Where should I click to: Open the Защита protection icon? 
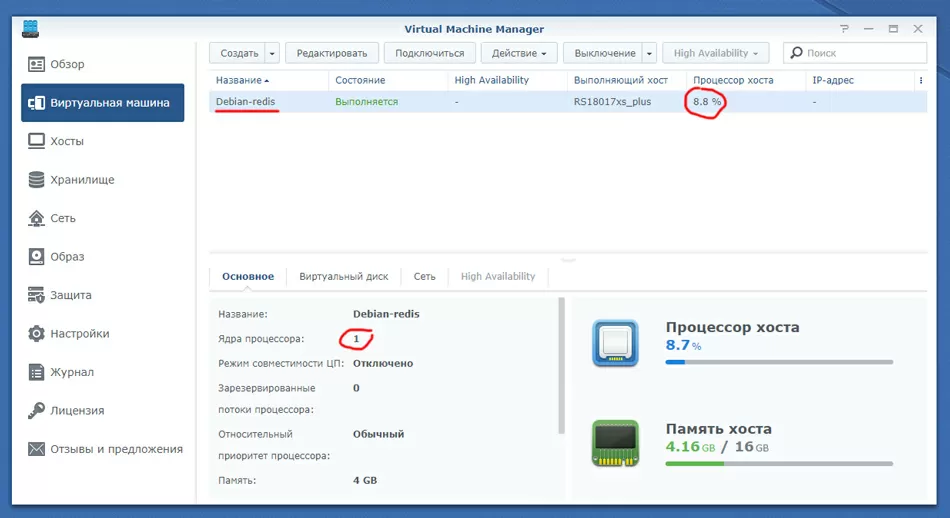coord(36,295)
